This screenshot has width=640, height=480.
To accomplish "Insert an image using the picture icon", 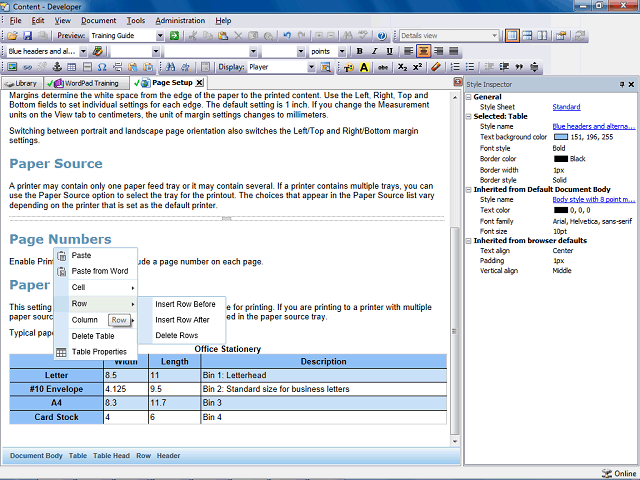I will pos(12,67).
